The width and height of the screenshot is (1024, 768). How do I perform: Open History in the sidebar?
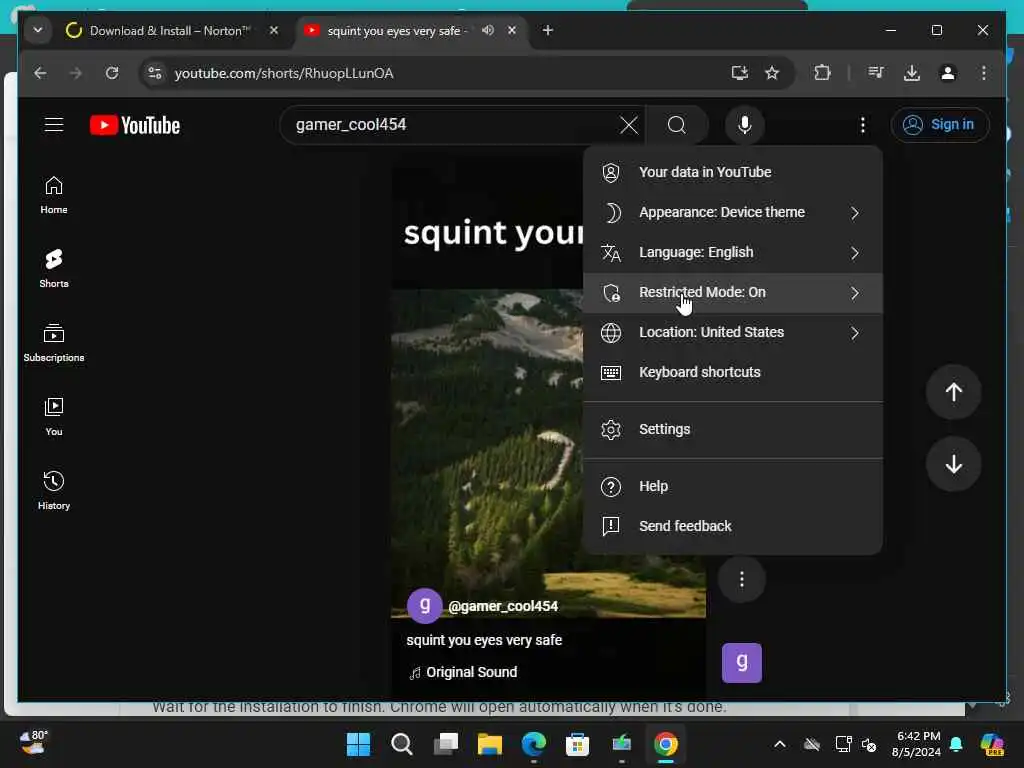tap(54, 491)
